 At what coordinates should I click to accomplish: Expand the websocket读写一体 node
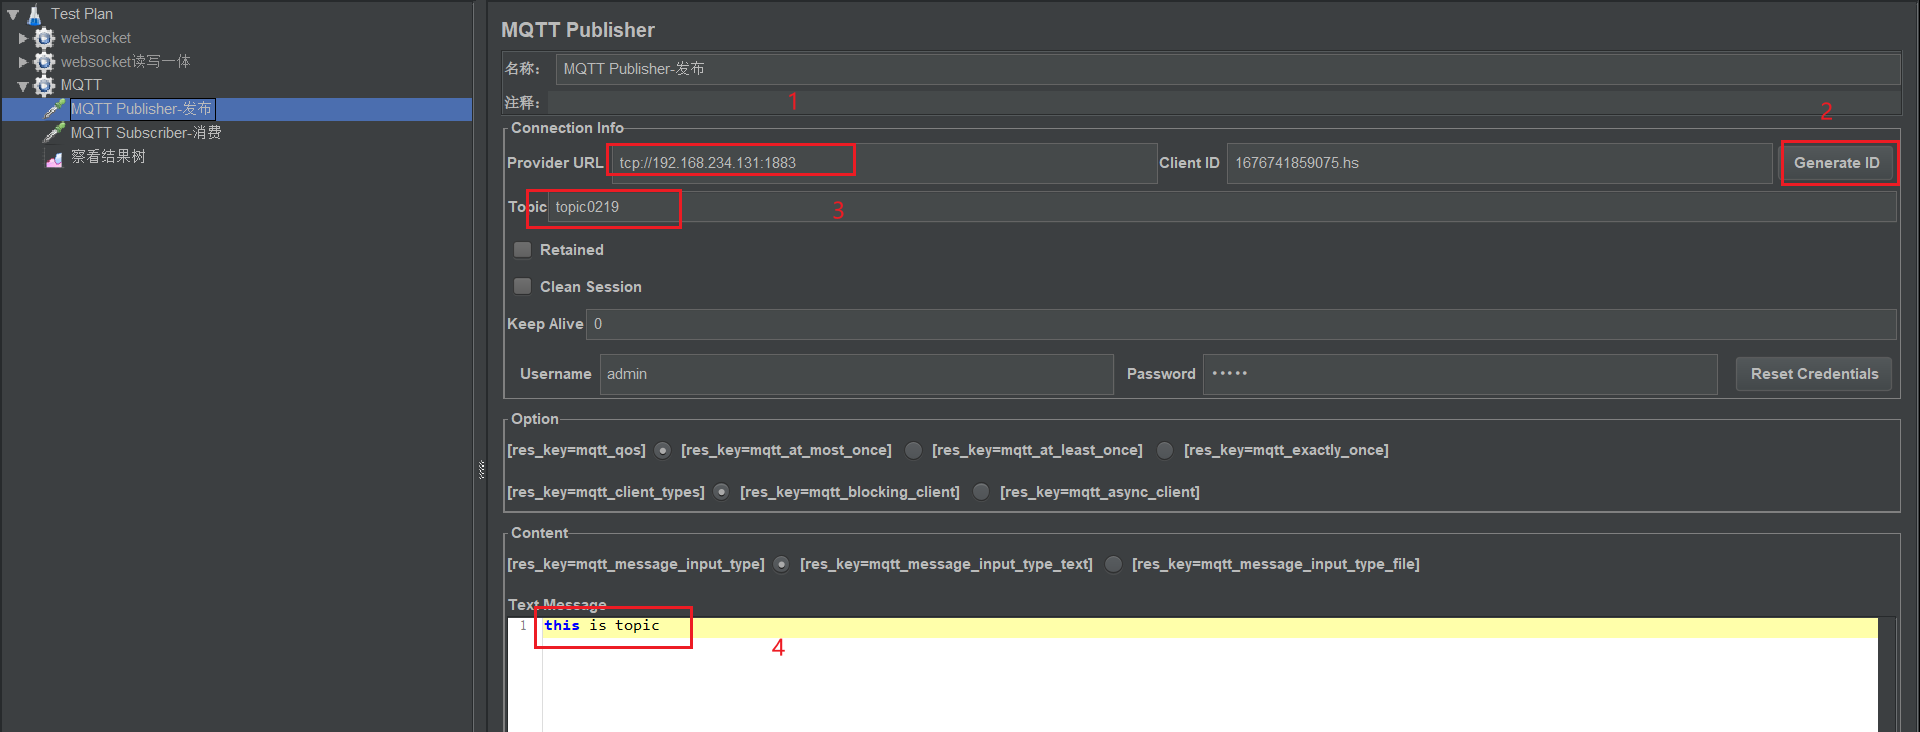pos(23,62)
